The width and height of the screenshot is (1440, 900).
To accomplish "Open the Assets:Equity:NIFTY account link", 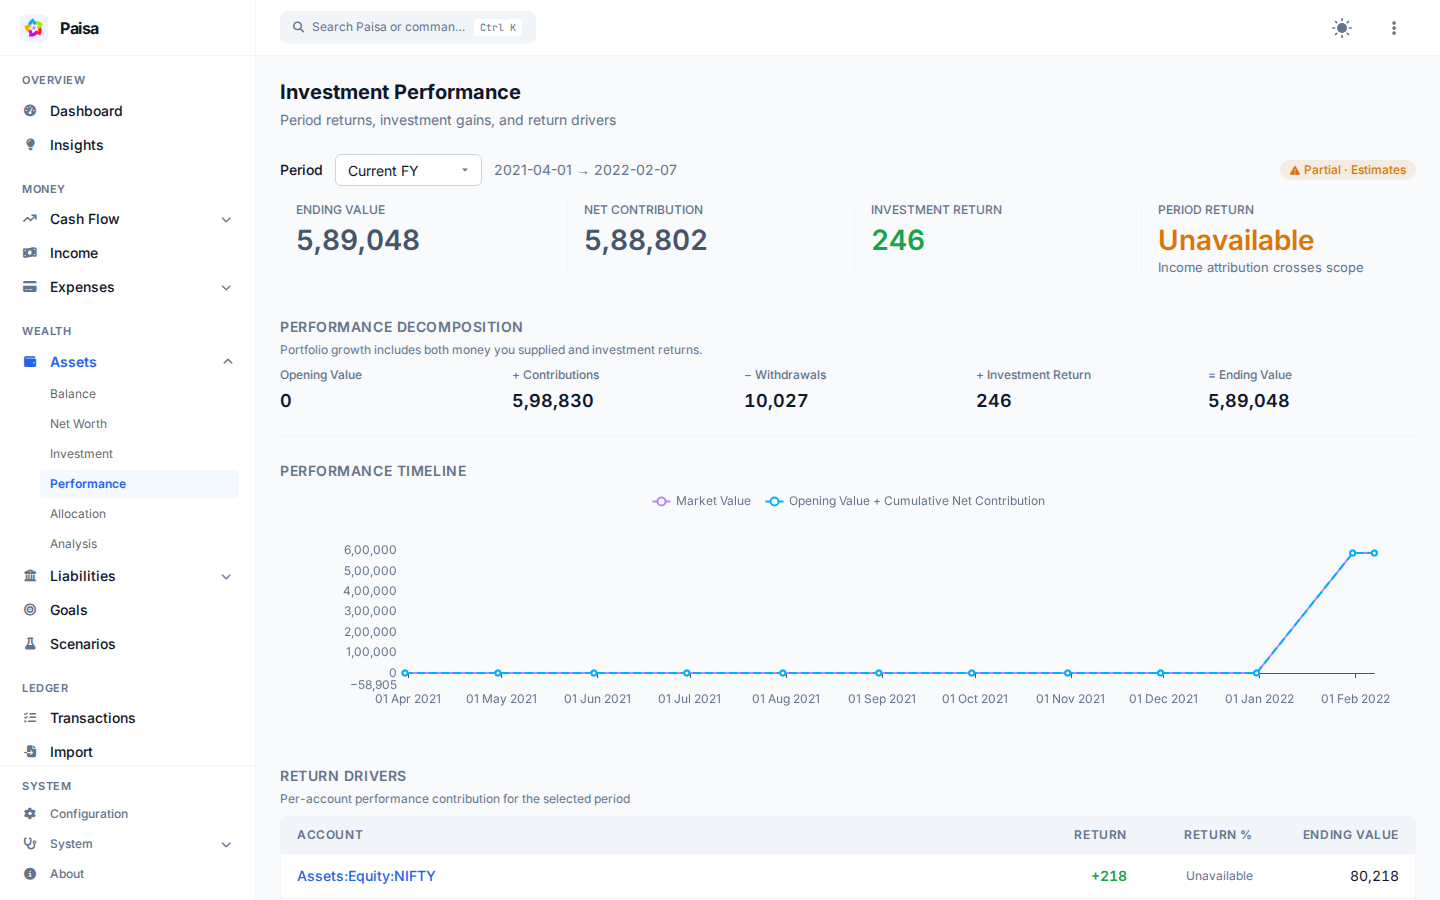I will 366,876.
